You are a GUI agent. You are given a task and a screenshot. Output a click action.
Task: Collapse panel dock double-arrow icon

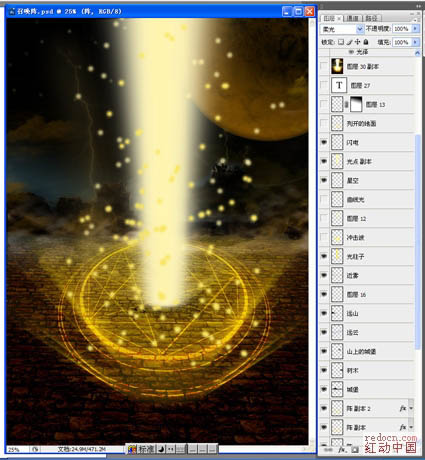(418, 6)
